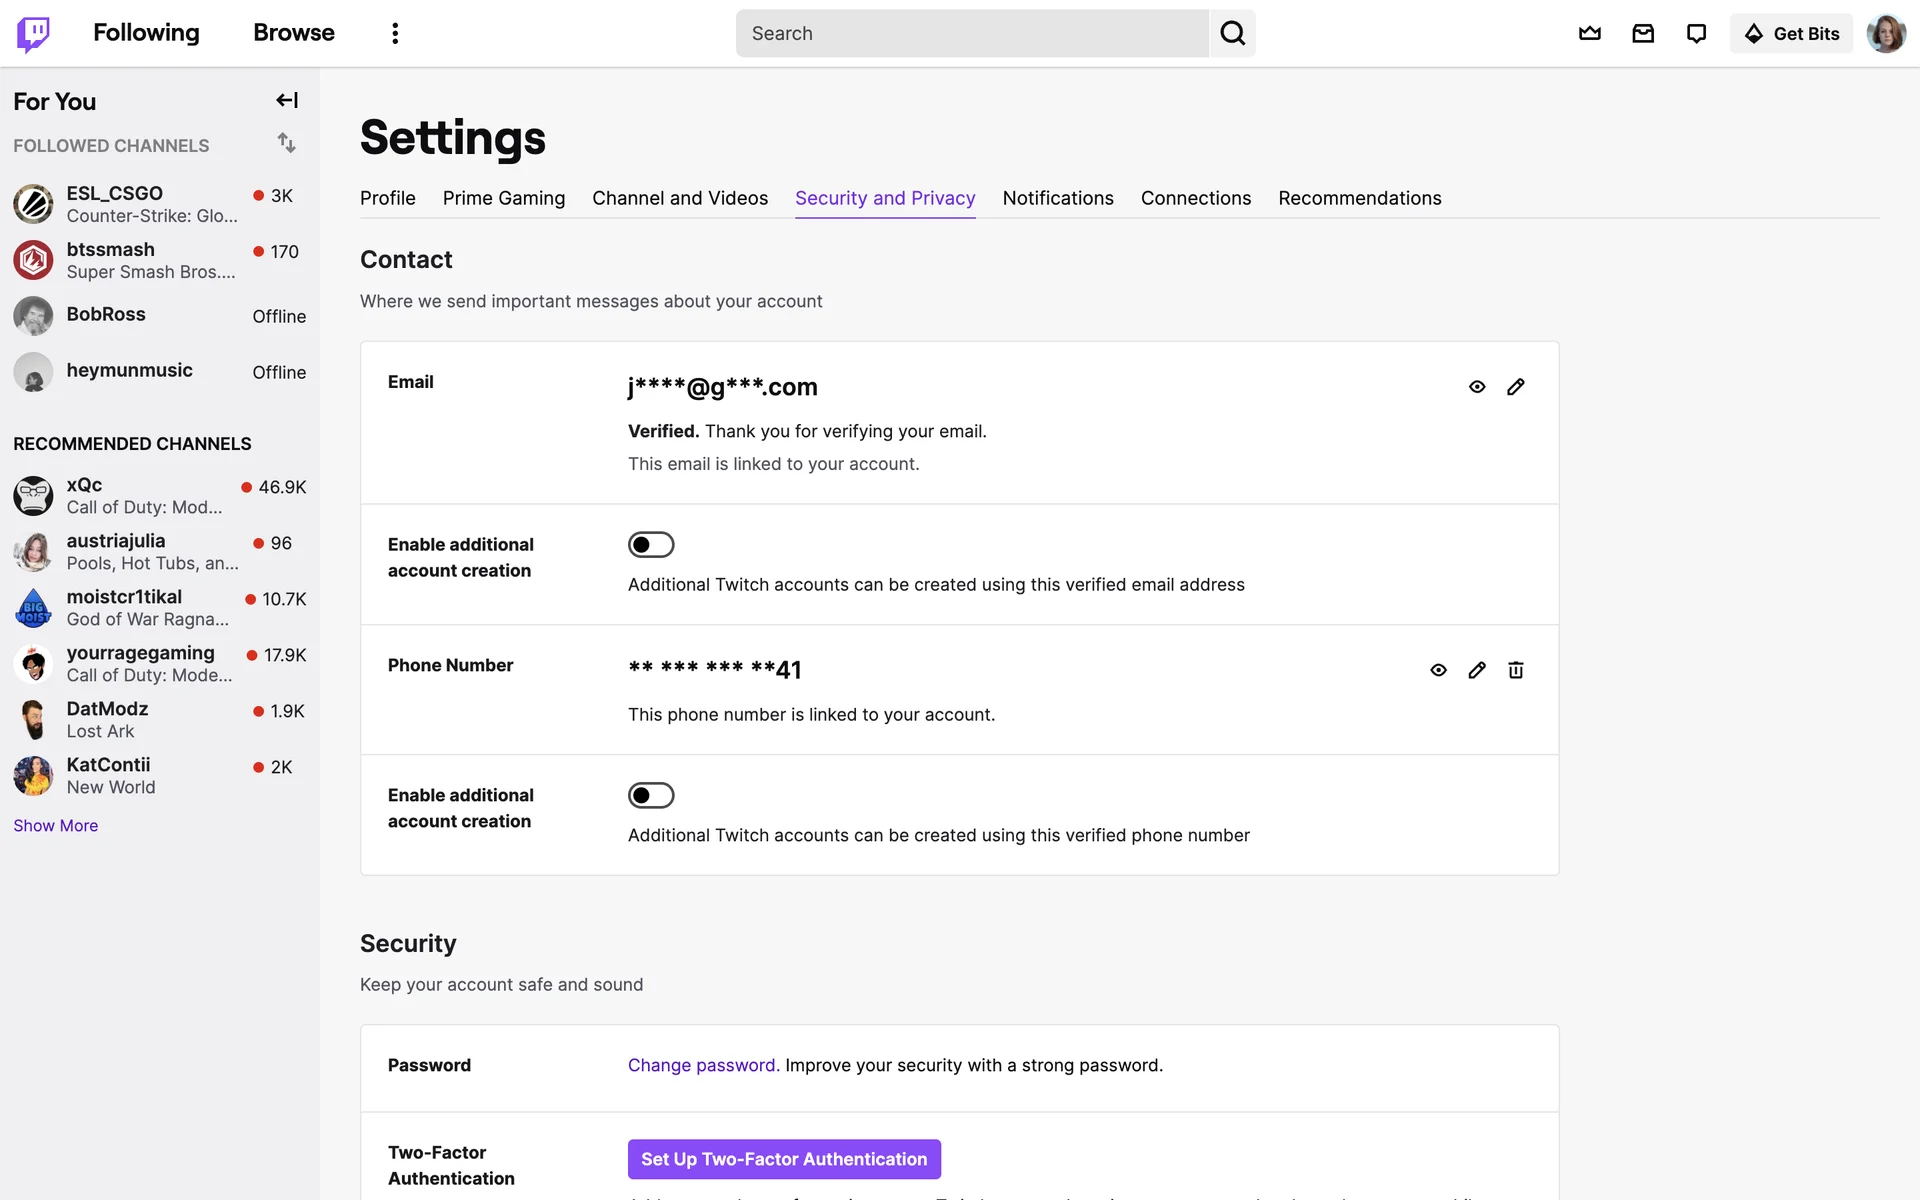
Task: Toggle additional account creation for email
Action: pyautogui.click(x=651, y=545)
